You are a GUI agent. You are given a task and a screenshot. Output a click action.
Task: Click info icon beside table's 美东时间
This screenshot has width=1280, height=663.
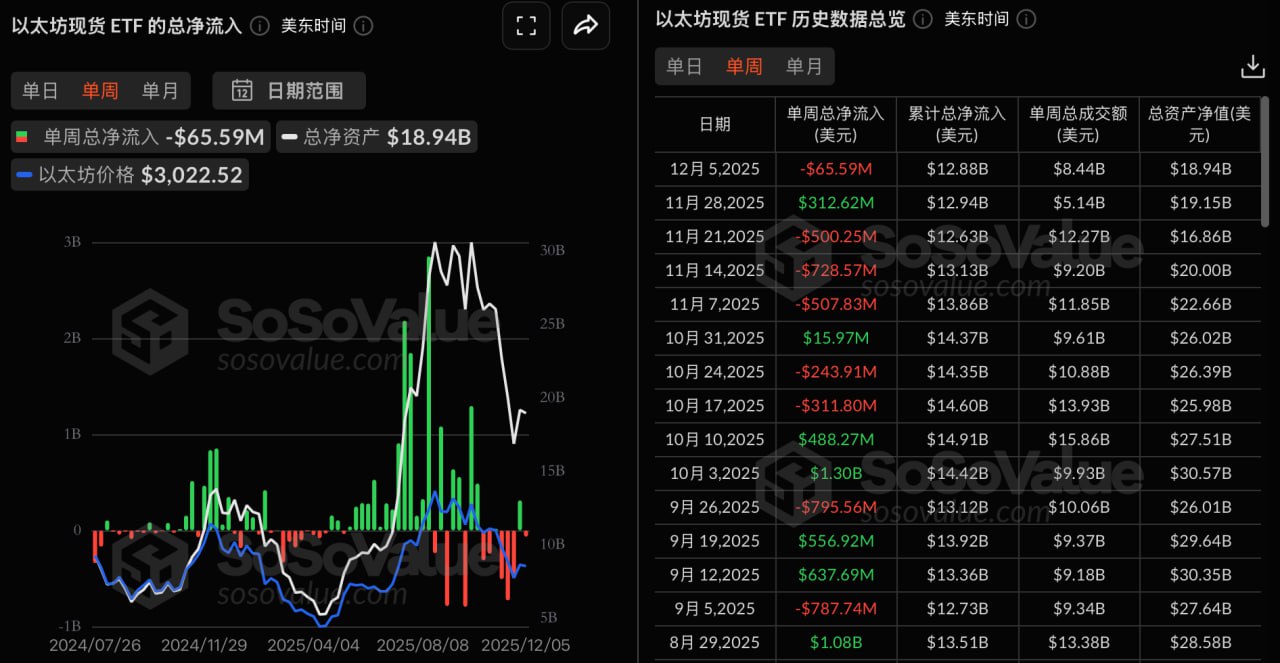1026,19
